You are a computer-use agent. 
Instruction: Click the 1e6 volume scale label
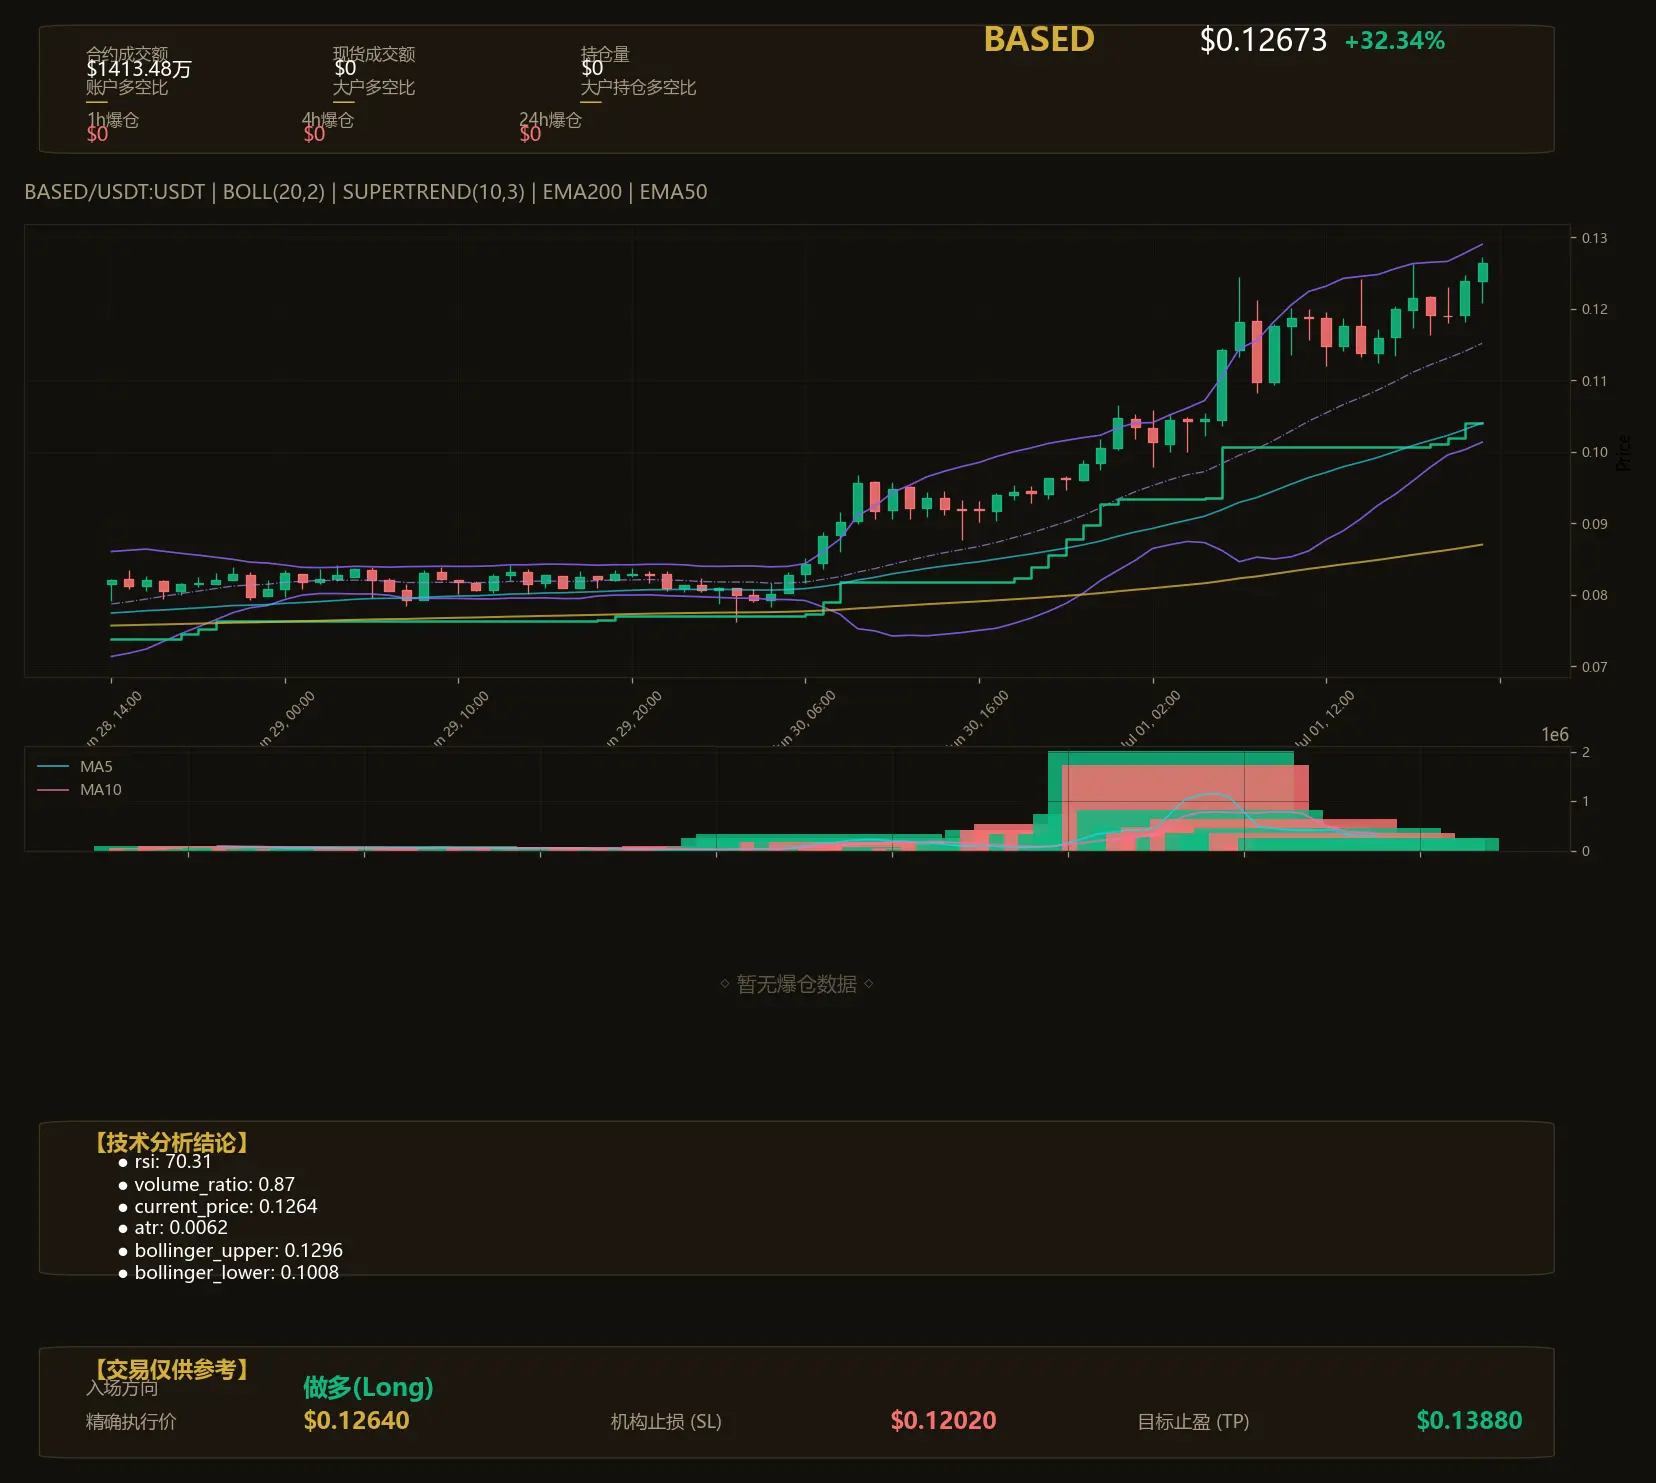point(1555,735)
